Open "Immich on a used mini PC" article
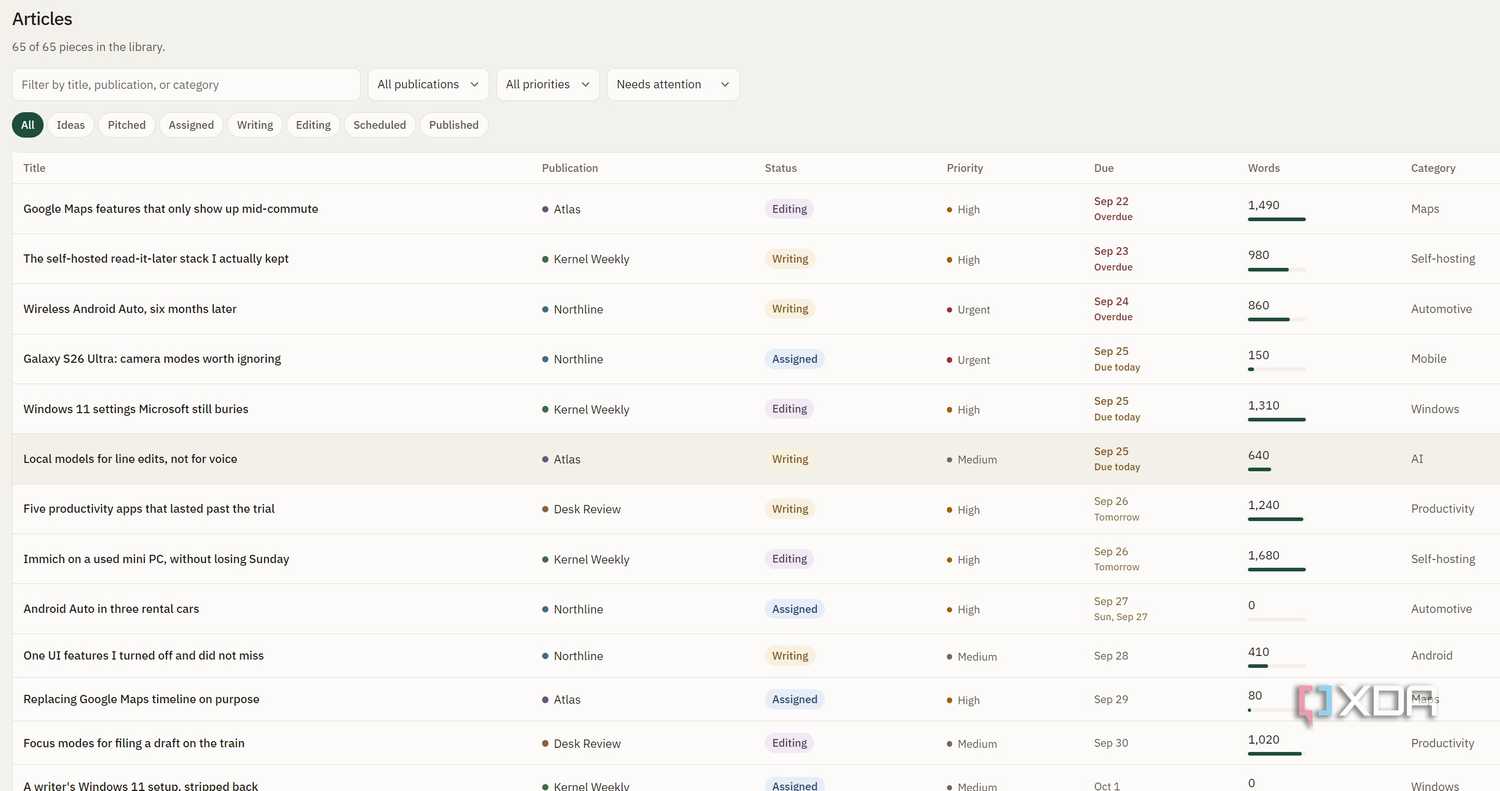This screenshot has width=1500, height=791. point(156,559)
